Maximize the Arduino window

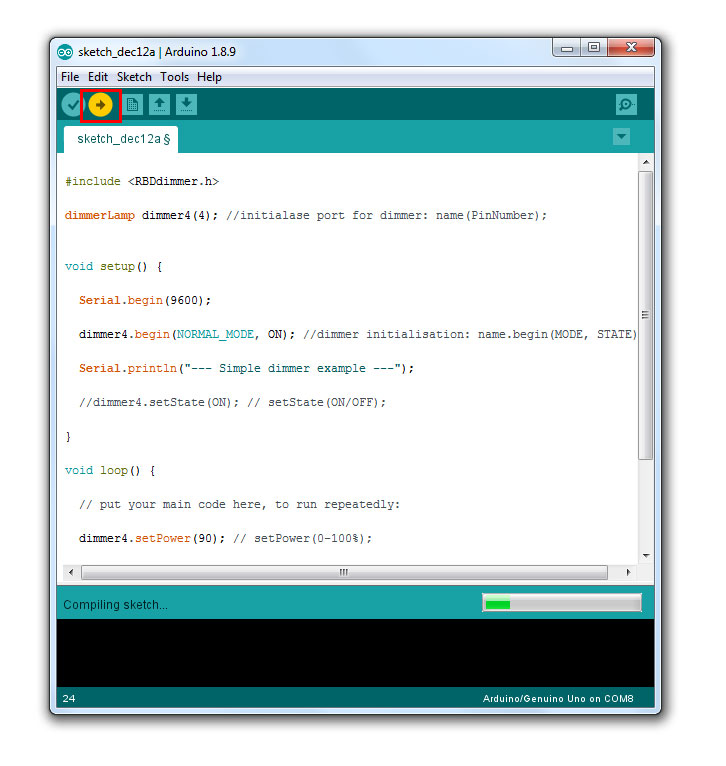pos(594,48)
